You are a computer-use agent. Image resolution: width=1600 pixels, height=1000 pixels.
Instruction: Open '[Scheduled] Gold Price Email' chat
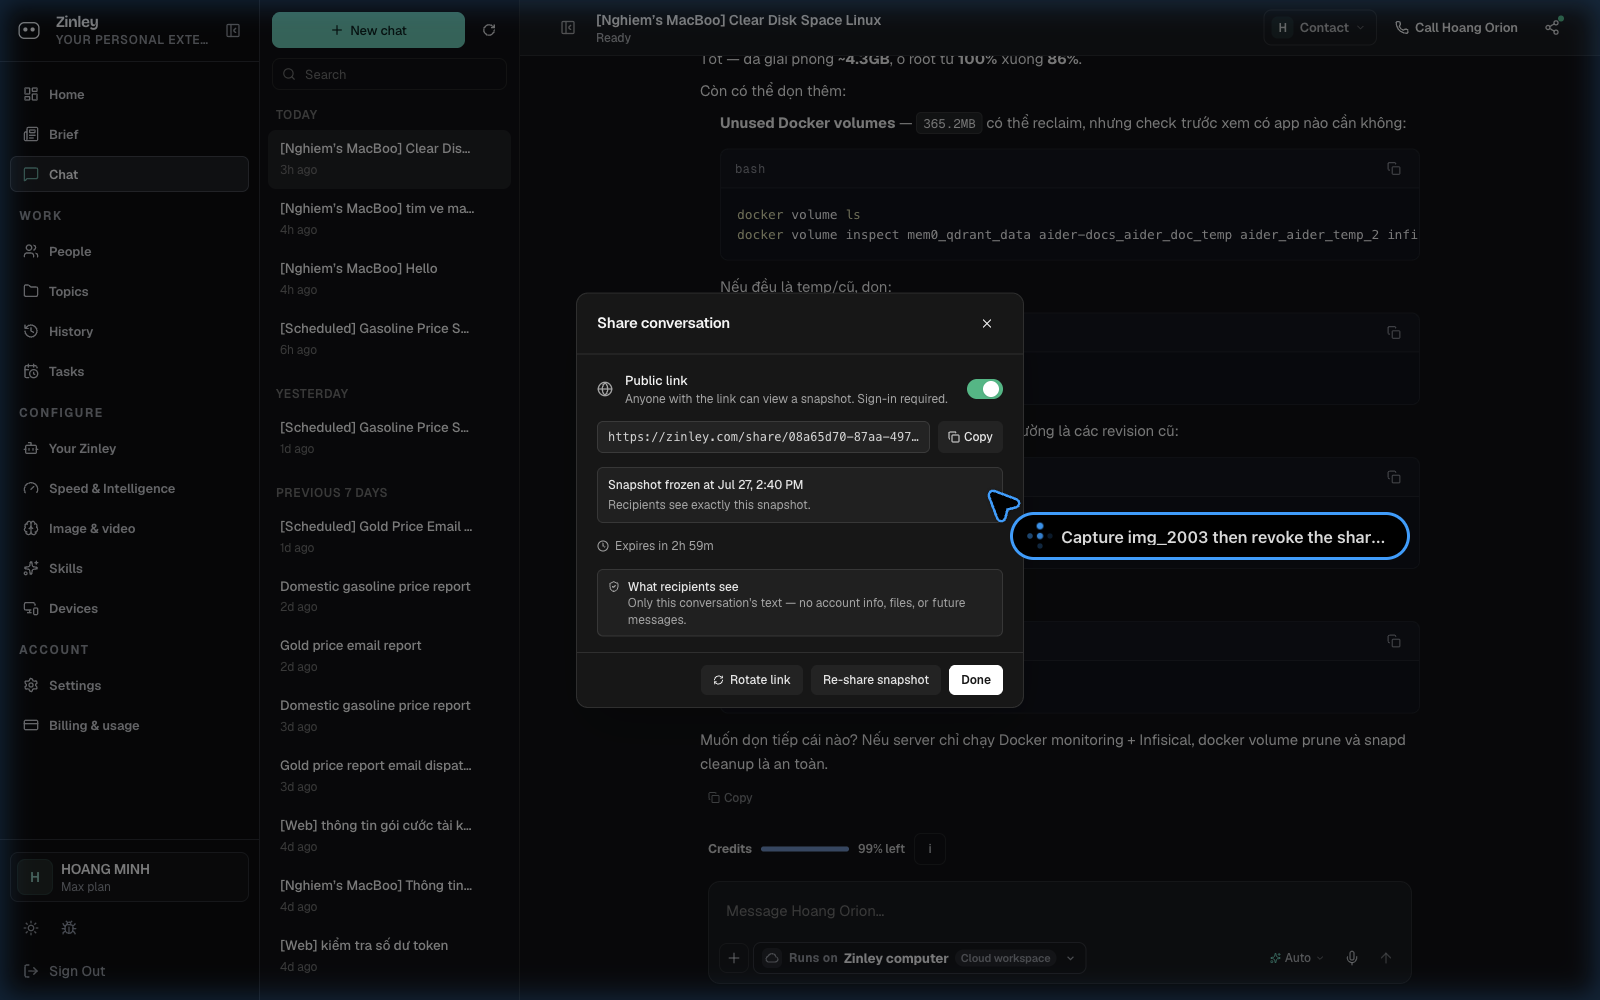coord(389,536)
